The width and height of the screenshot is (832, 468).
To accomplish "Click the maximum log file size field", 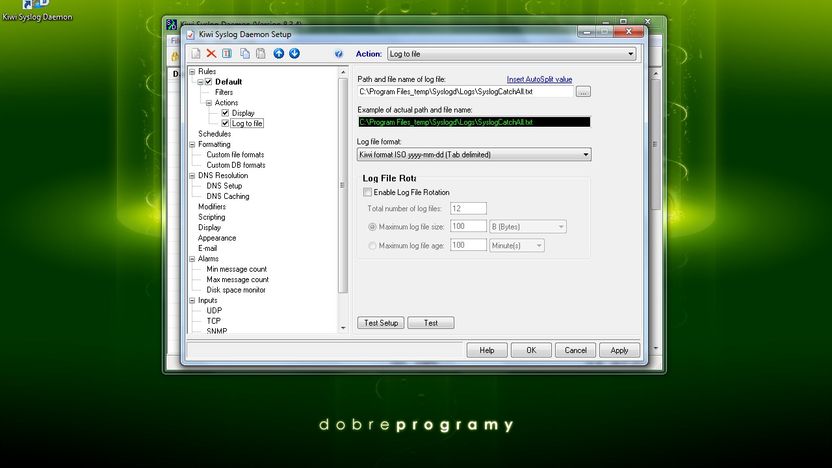I will [469, 227].
